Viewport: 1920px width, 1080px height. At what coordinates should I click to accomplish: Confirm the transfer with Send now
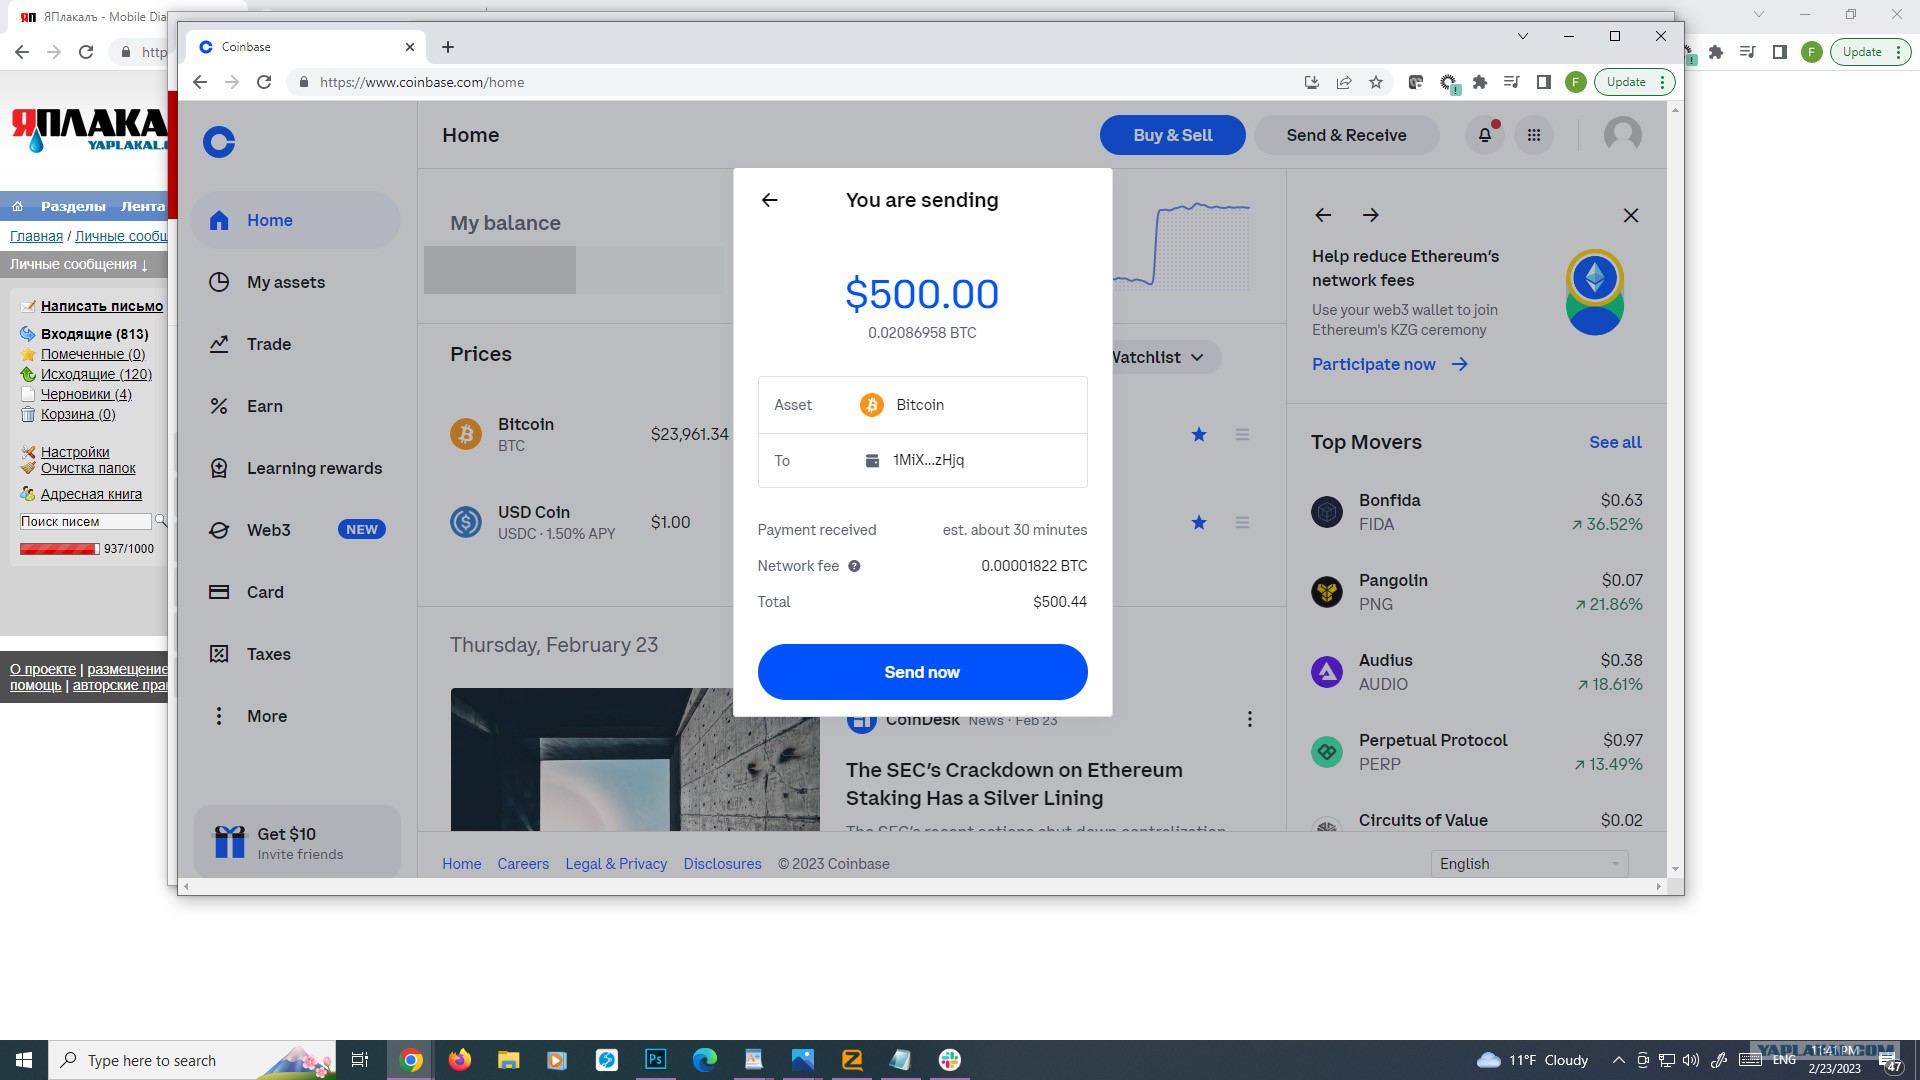(922, 672)
